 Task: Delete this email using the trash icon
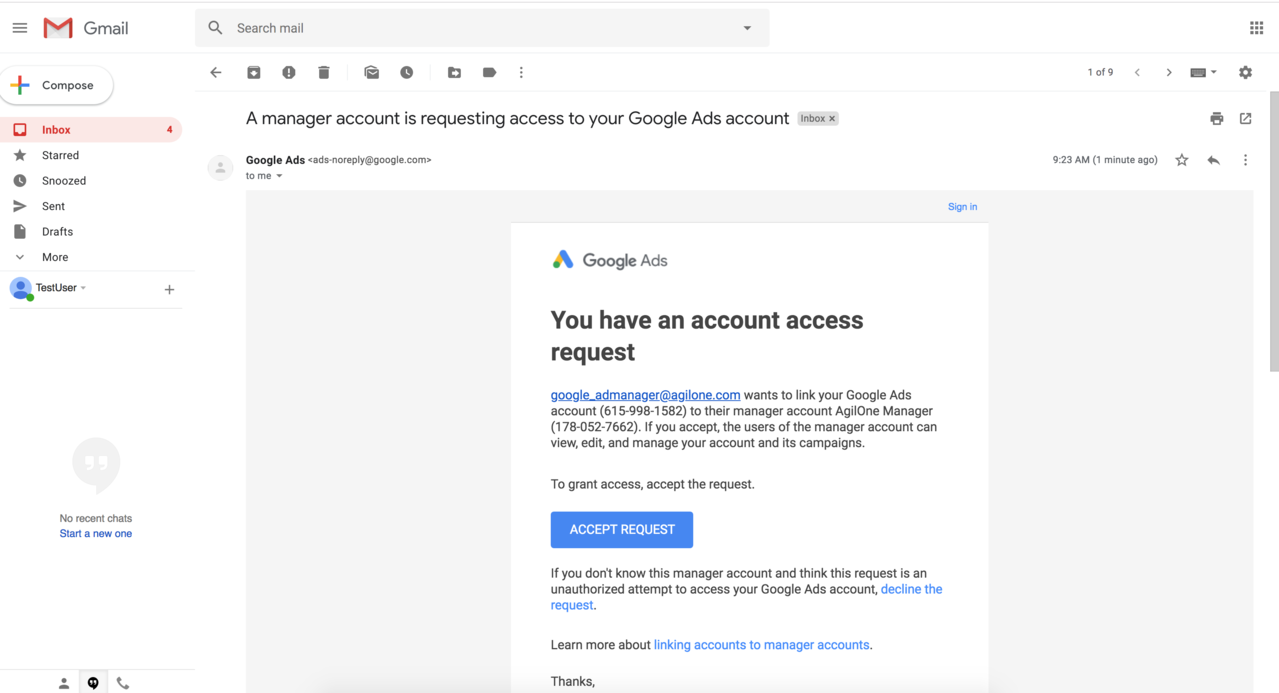[324, 73]
